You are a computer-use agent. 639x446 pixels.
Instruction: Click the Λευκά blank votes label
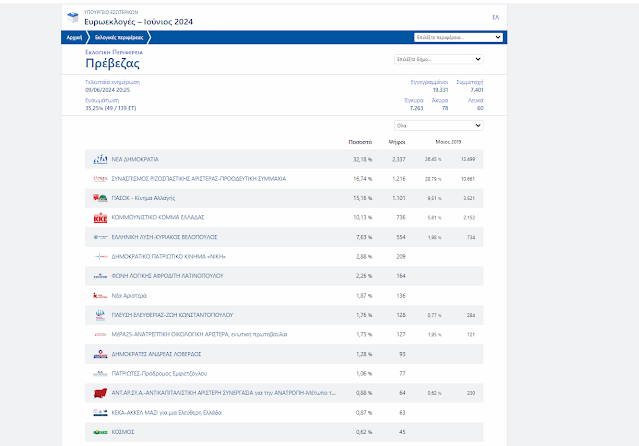coord(476,100)
